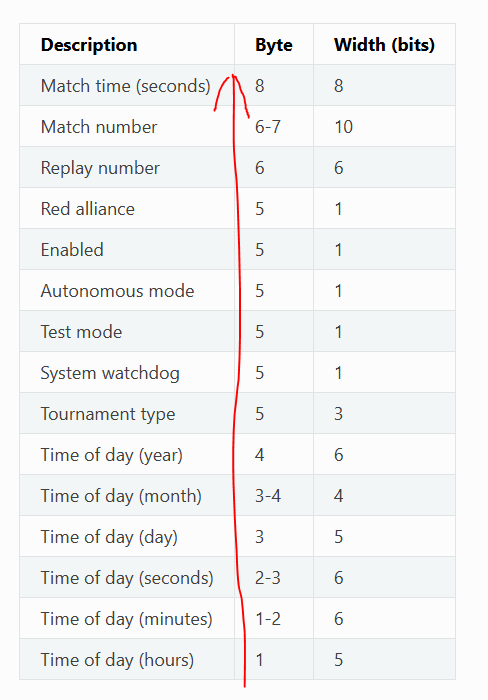This screenshot has height=700, width=488.
Task: Click the red arrowhead annotation tip
Action: pyautogui.click(x=233, y=76)
